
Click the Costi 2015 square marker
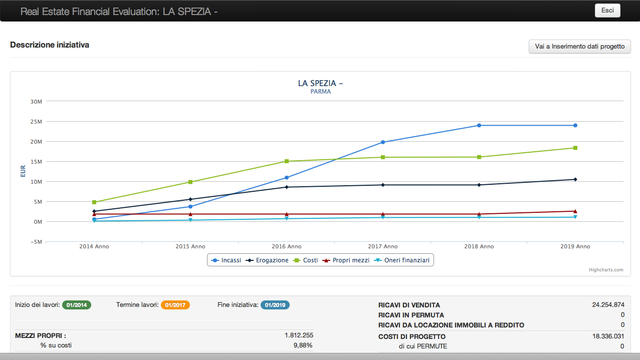coord(190,182)
